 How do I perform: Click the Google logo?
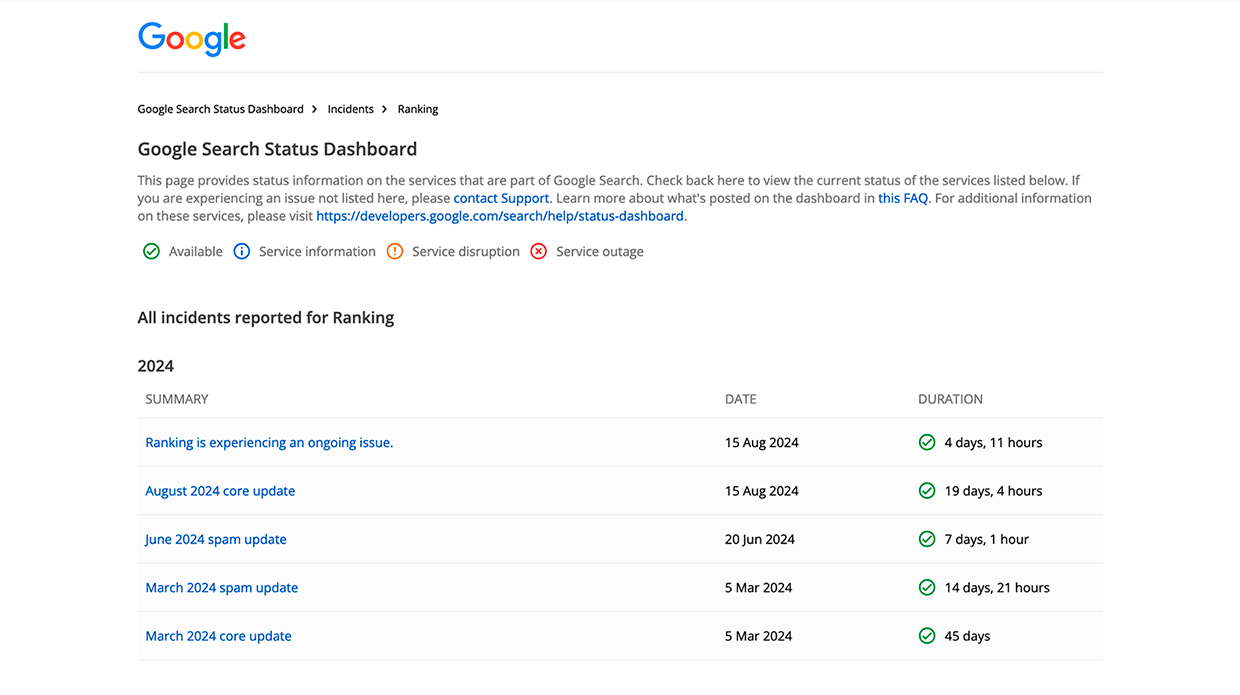coord(192,39)
